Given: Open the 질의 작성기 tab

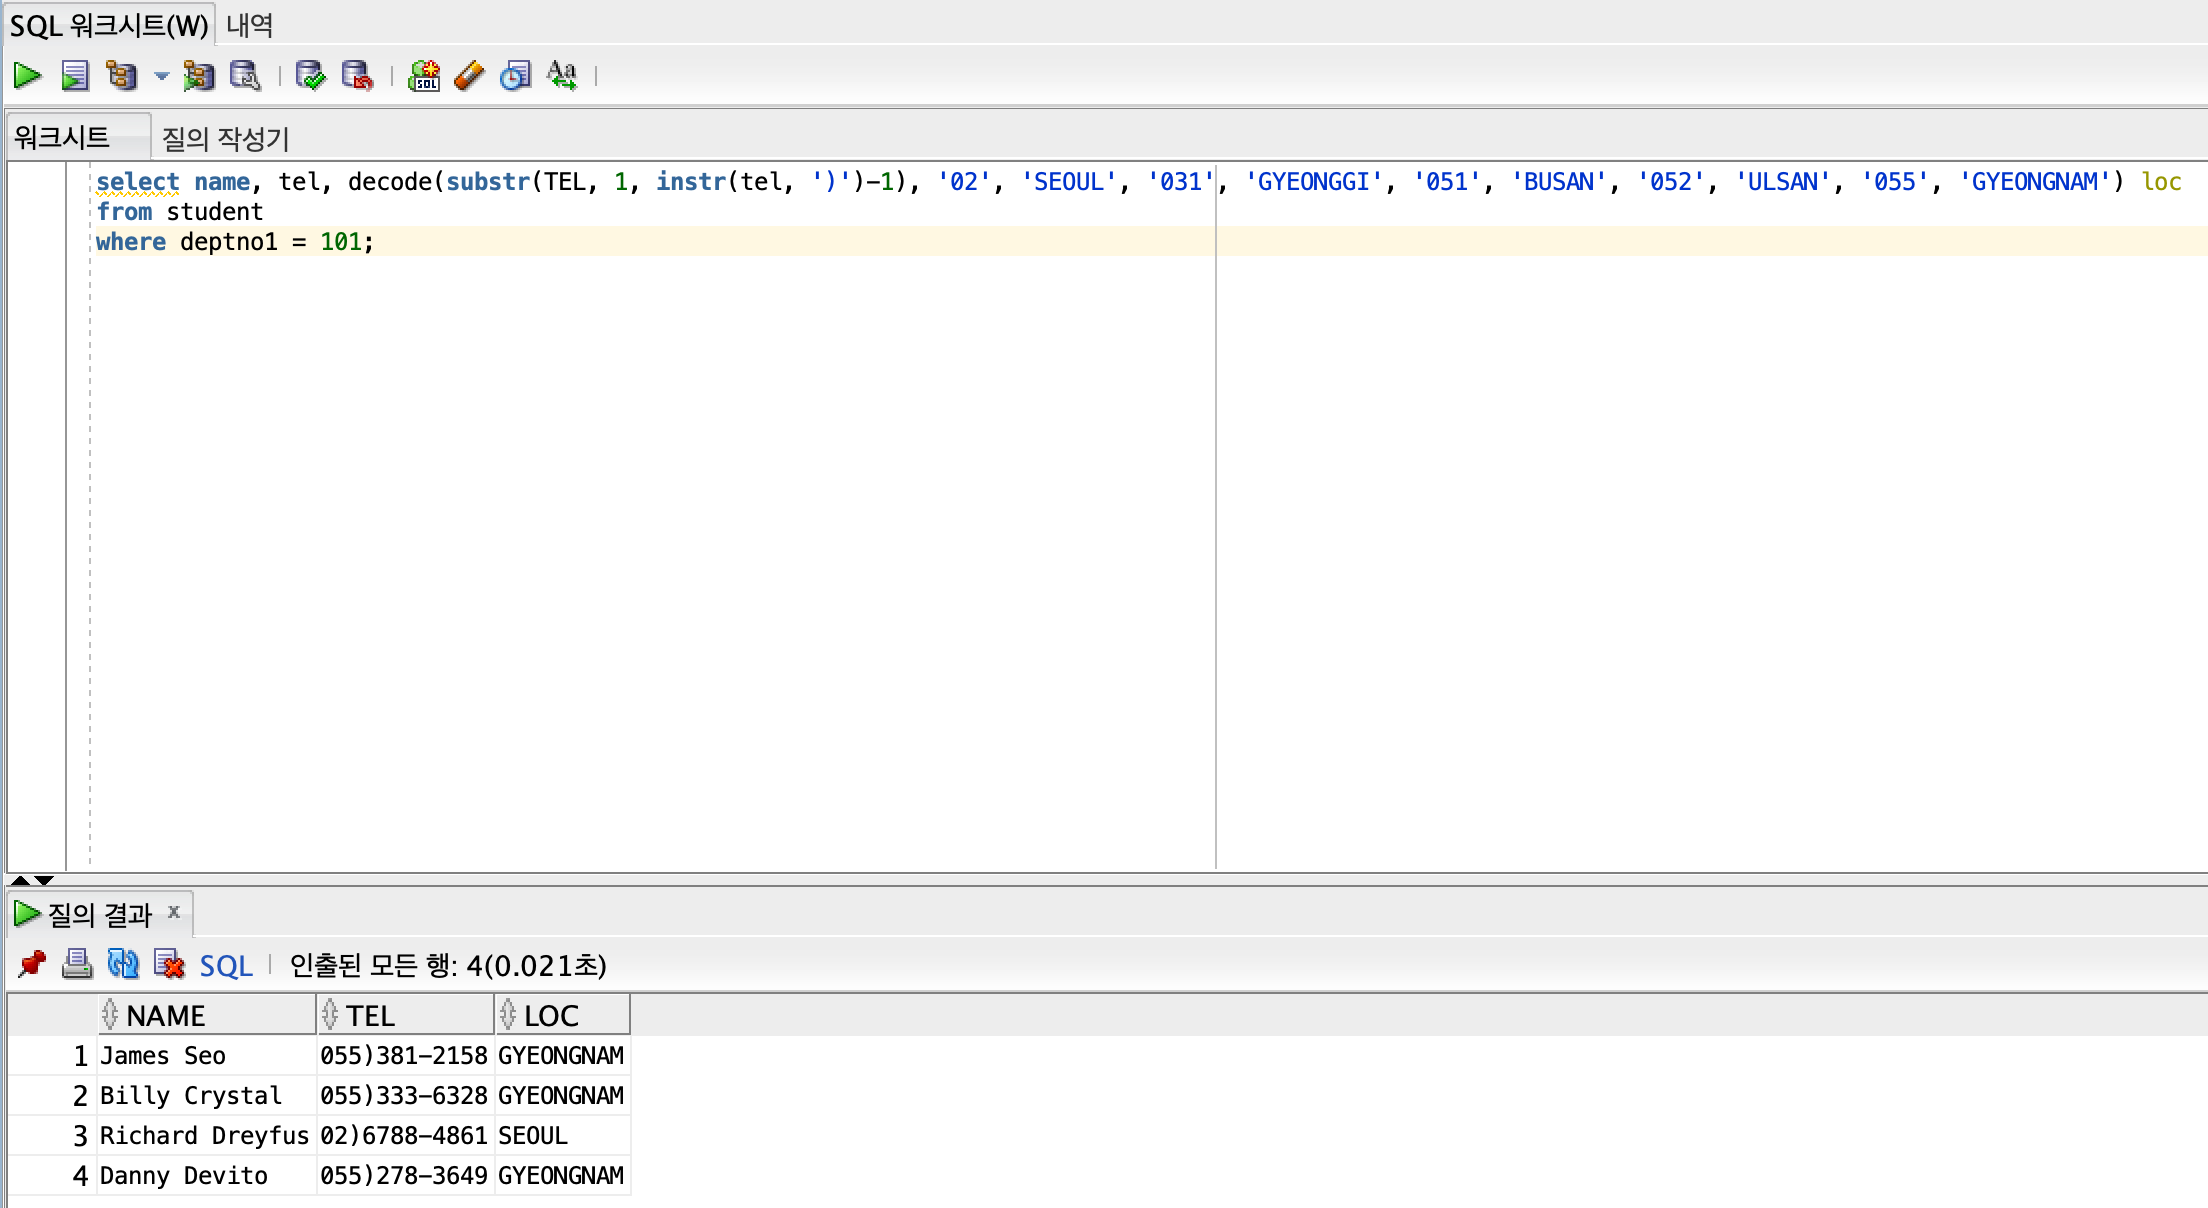Looking at the screenshot, I should click(x=225, y=138).
